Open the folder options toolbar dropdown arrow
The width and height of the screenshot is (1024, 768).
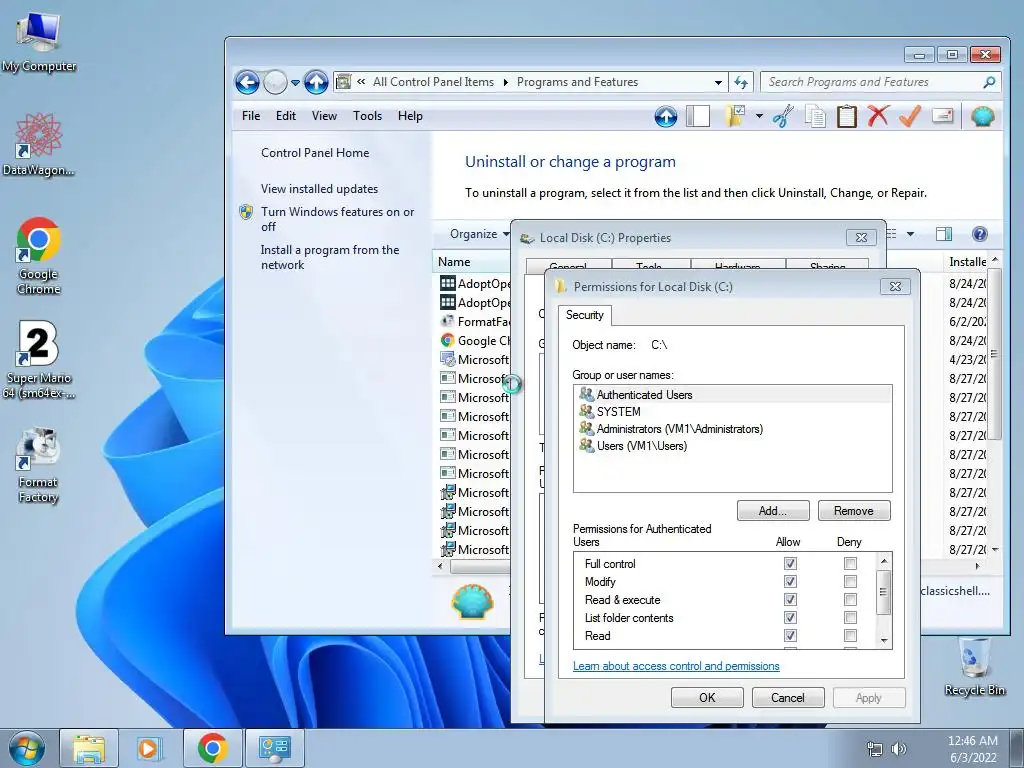(x=759, y=117)
